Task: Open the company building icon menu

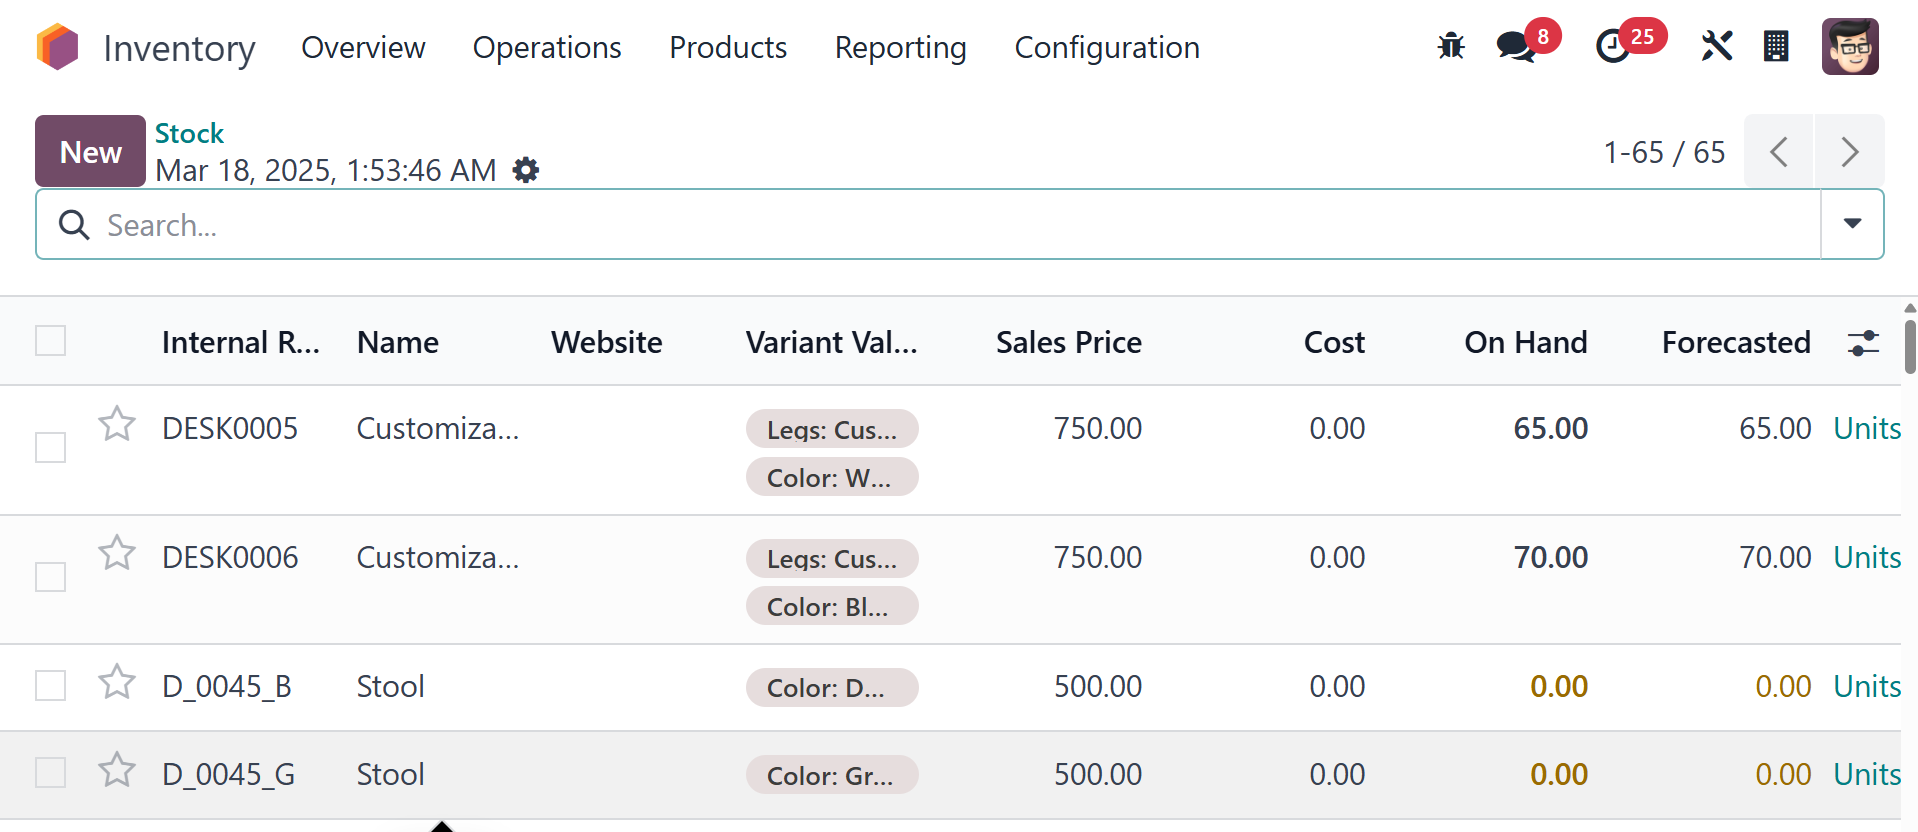Action: pyautogui.click(x=1776, y=47)
